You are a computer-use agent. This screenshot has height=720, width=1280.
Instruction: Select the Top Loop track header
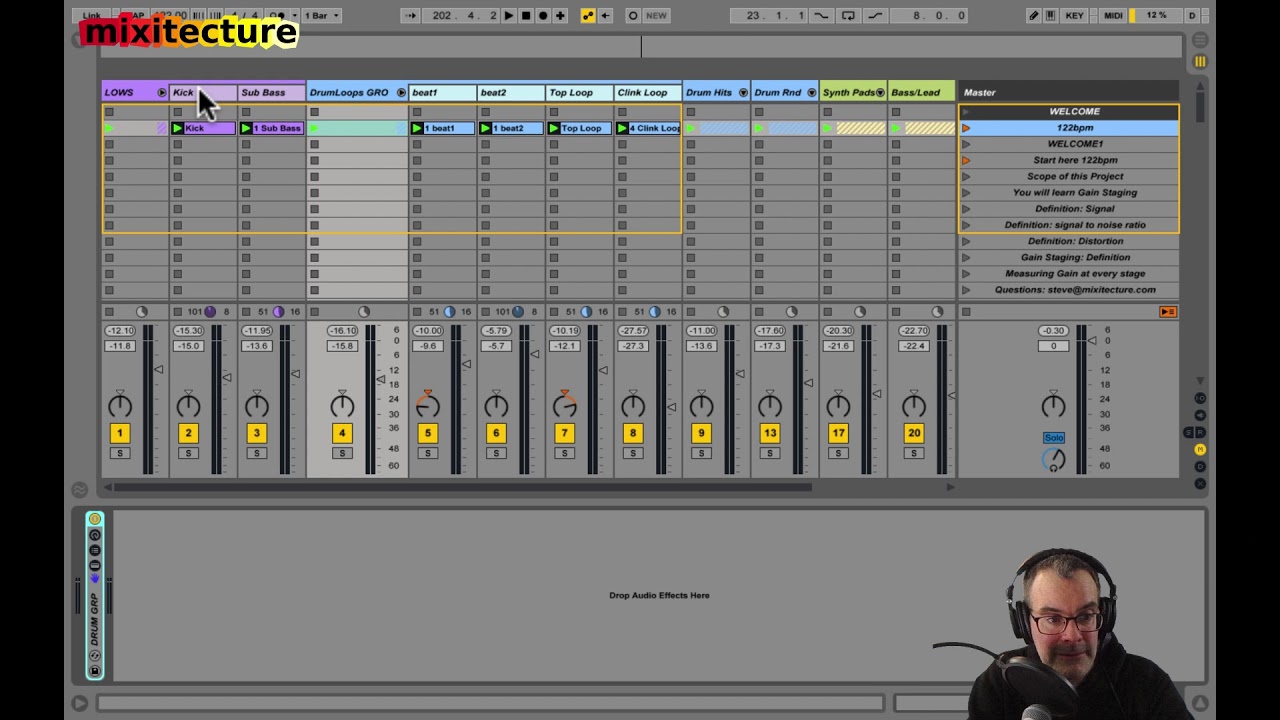pyautogui.click(x=579, y=92)
